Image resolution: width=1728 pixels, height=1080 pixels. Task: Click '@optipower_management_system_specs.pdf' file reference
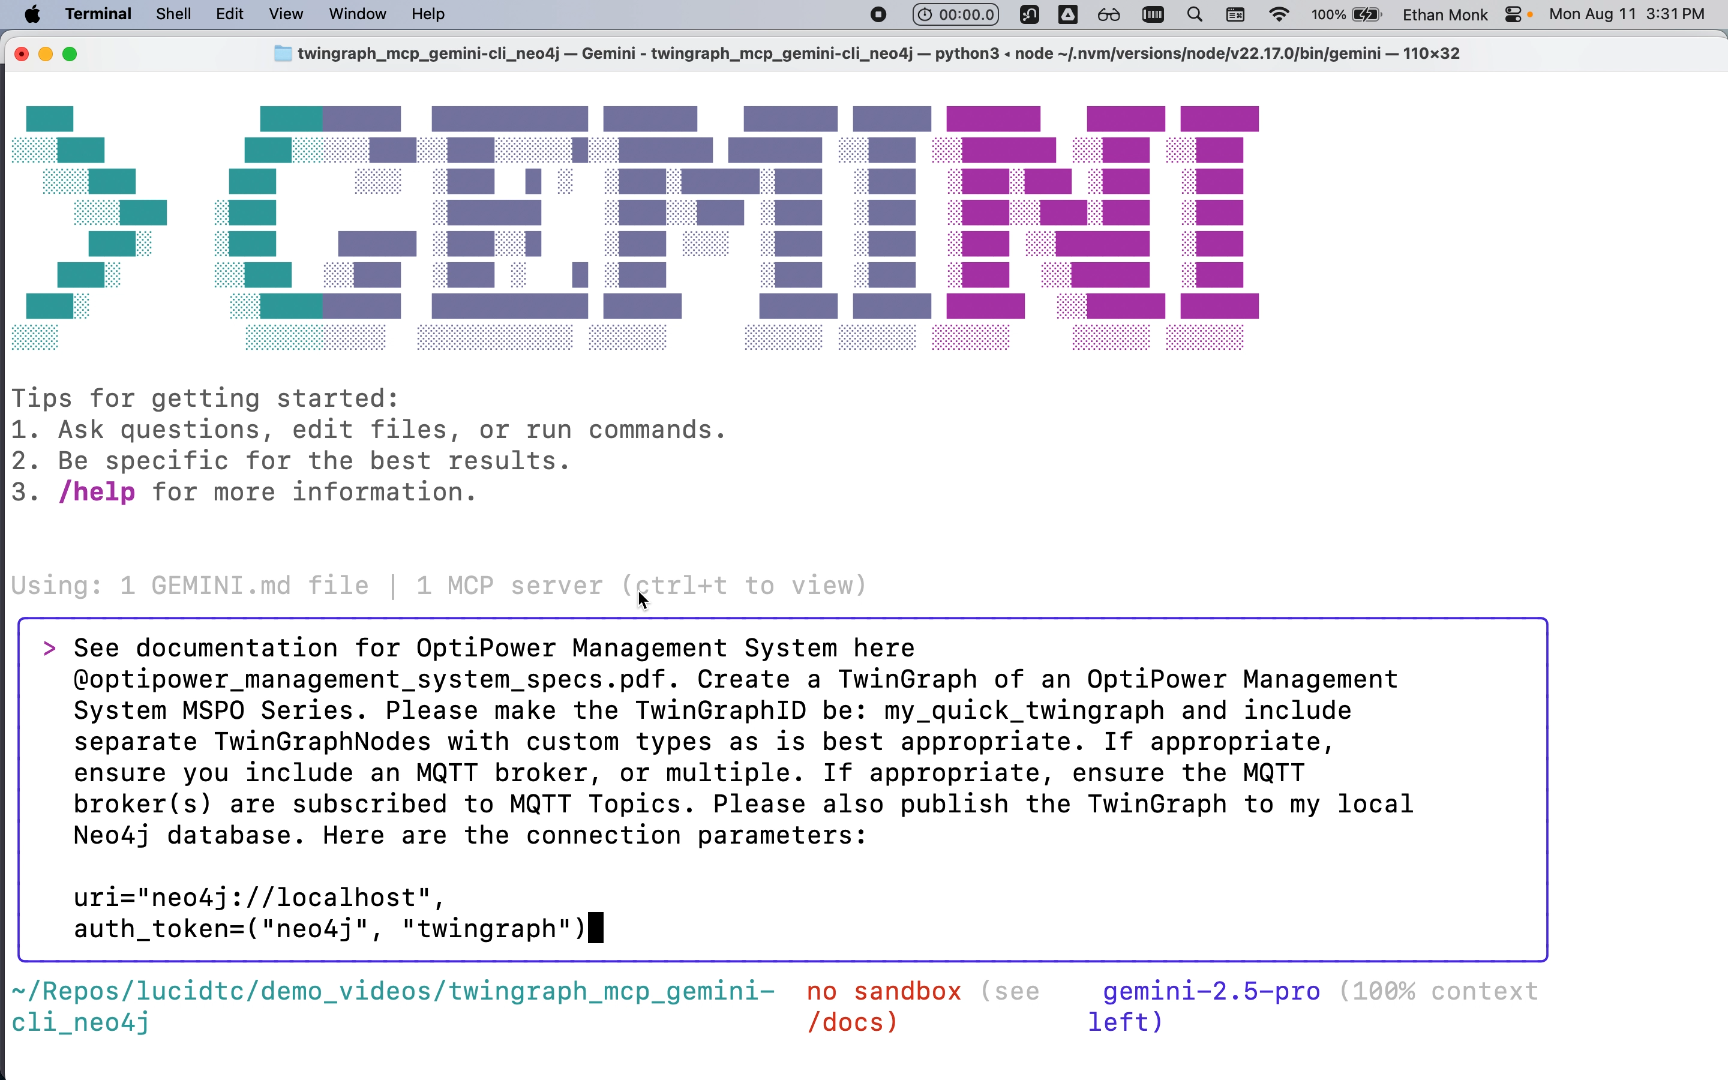pos(369,680)
